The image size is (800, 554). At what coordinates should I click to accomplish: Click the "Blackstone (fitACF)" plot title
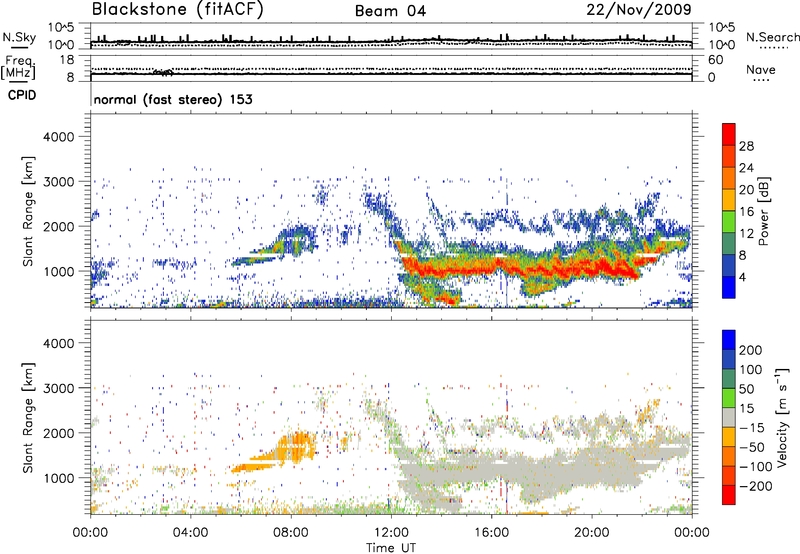177,9
